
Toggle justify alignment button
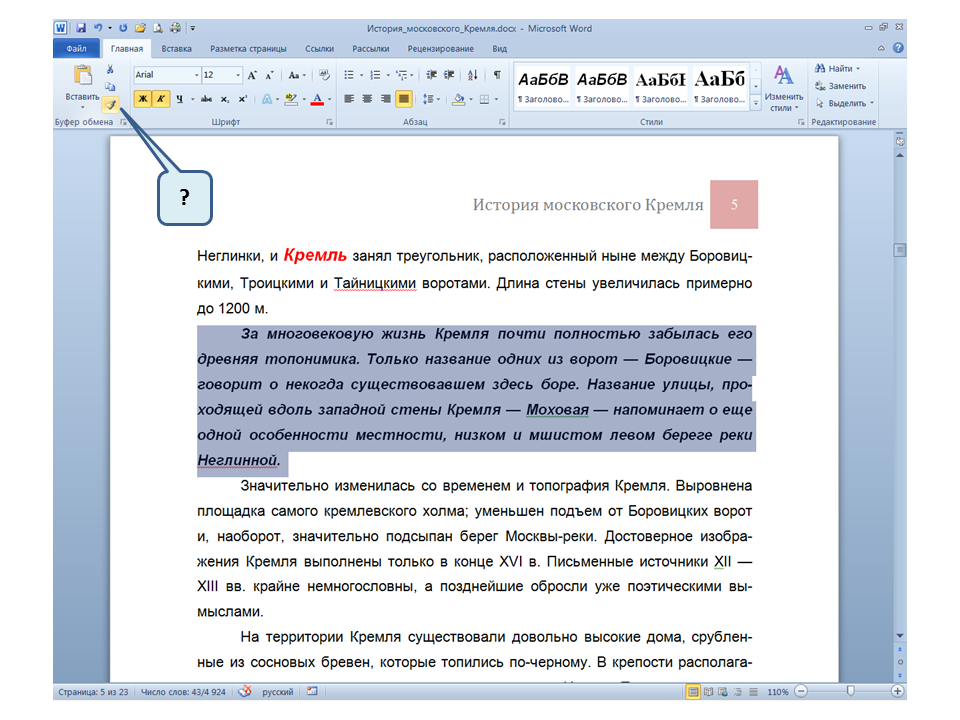404,99
